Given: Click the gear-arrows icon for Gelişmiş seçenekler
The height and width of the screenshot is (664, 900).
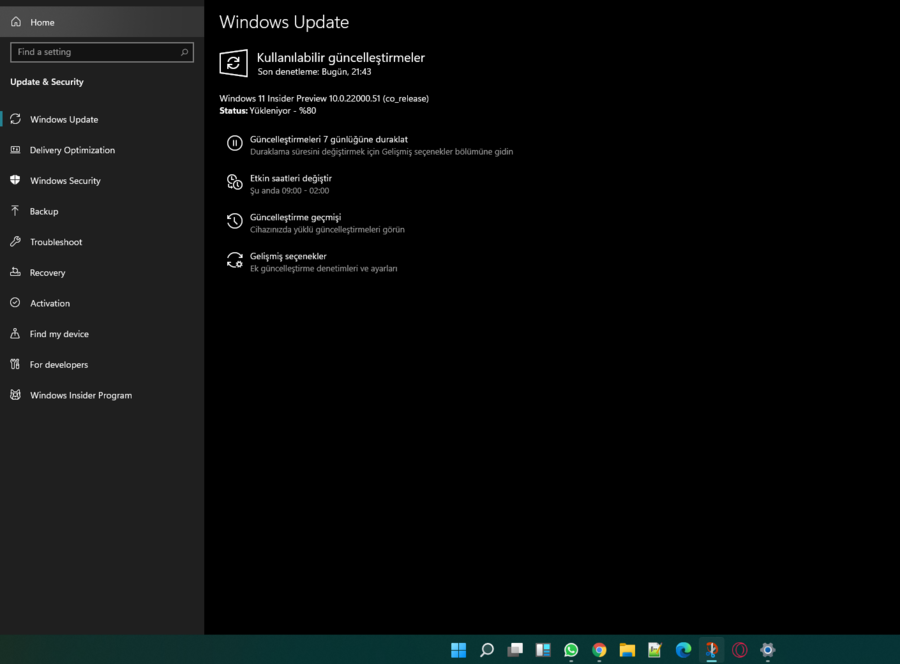Looking at the screenshot, I should (234, 261).
